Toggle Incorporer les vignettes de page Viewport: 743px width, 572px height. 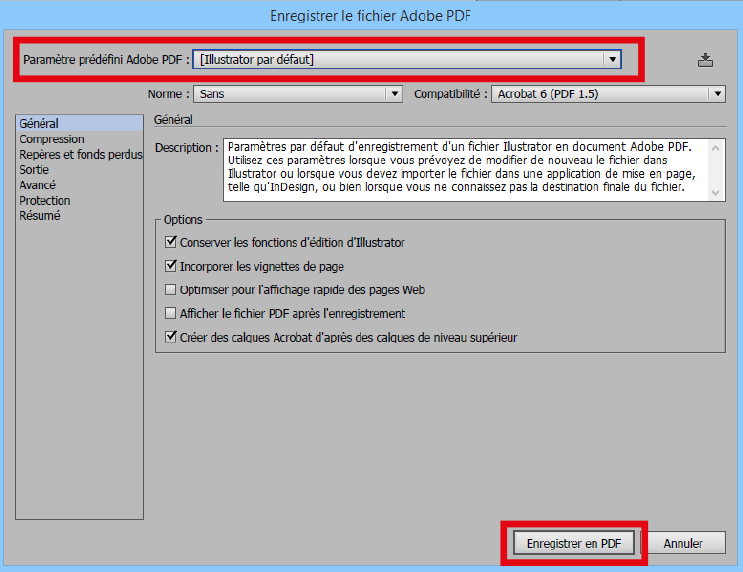(171, 266)
